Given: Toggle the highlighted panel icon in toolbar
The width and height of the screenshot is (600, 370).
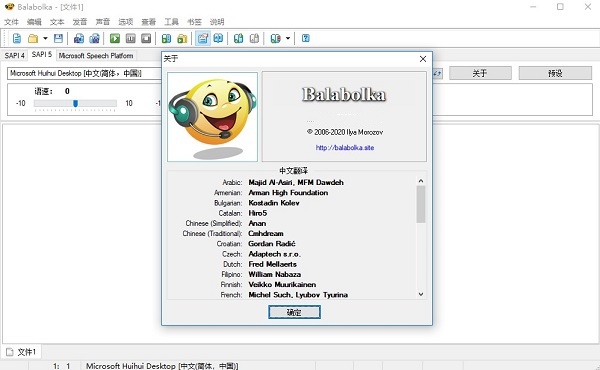Looking at the screenshot, I should pyautogui.click(x=203, y=38).
